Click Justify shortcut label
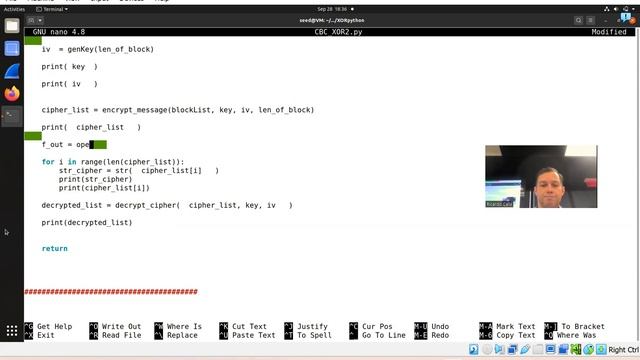The image size is (640, 360). point(312,327)
